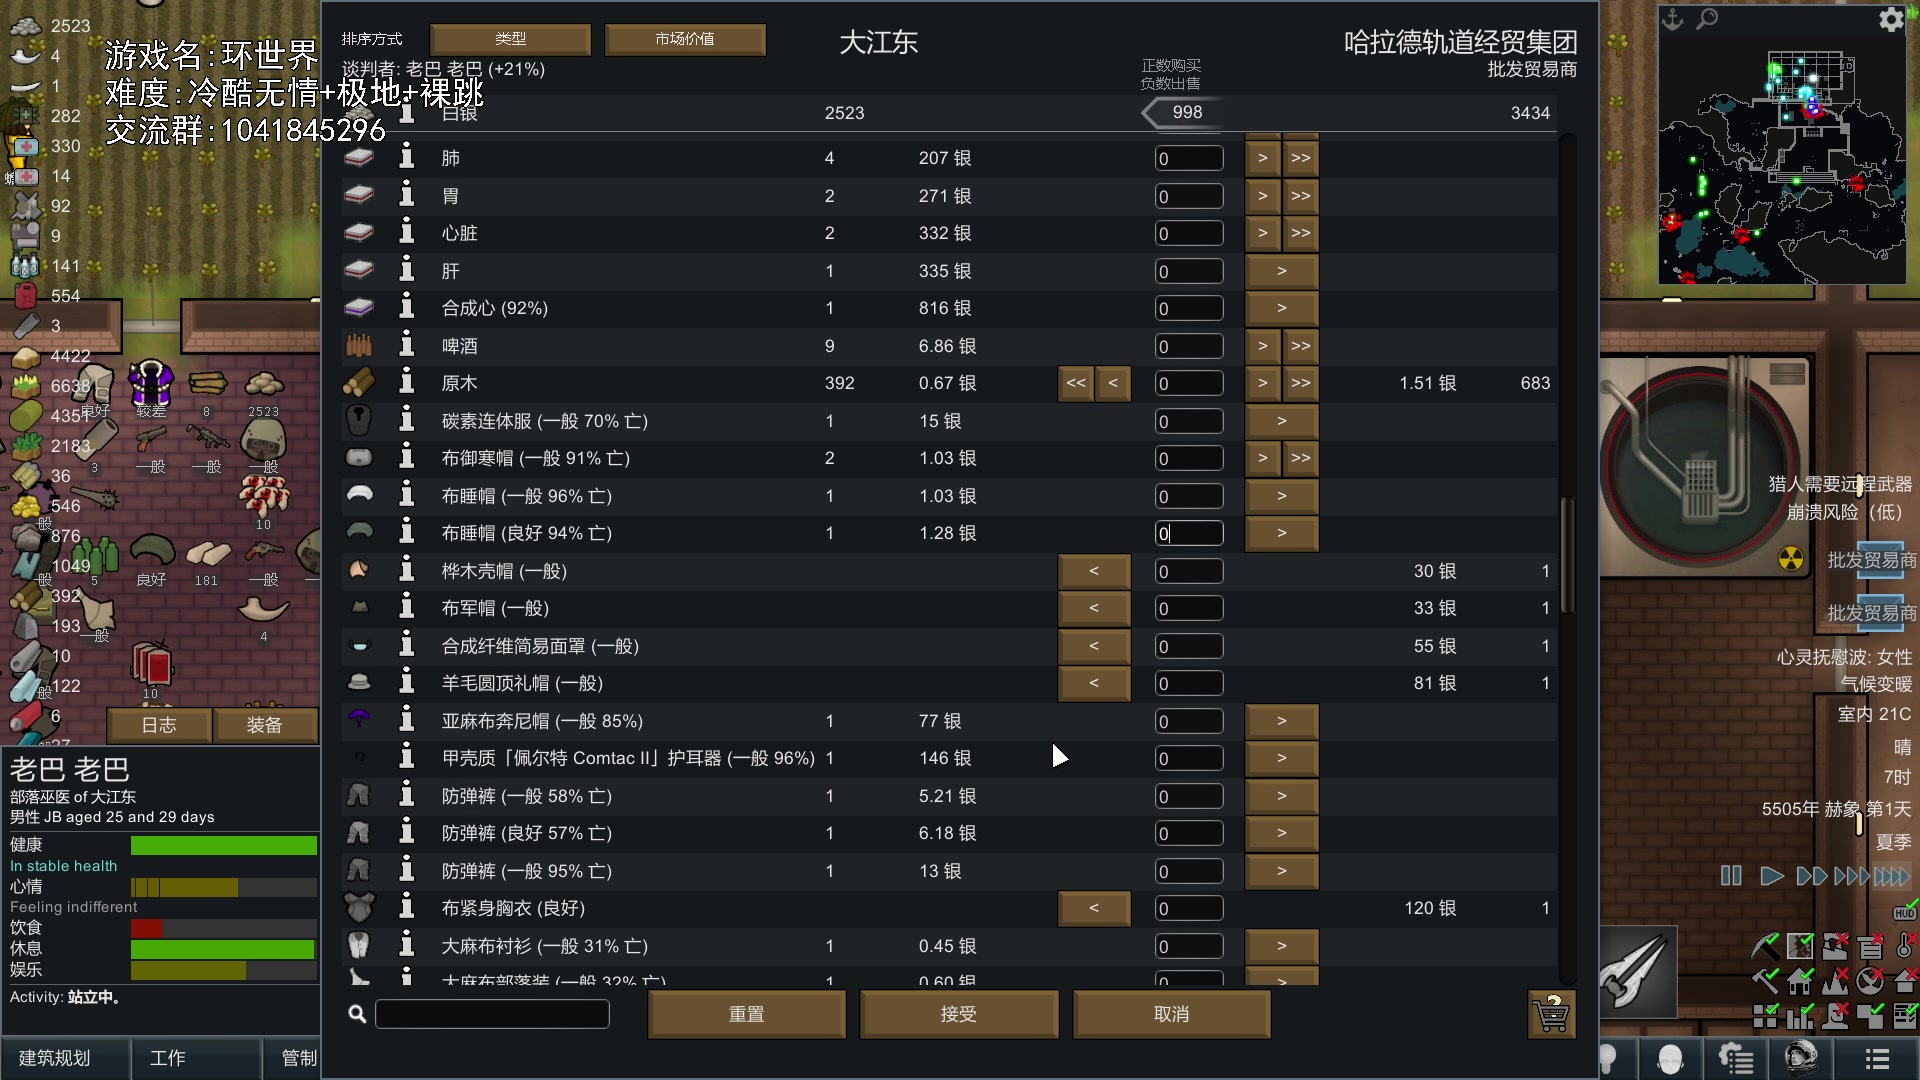This screenshot has width=1920, height=1080.
Task: Open the hamburger menu icon at bottom right
Action: tap(1877, 1058)
